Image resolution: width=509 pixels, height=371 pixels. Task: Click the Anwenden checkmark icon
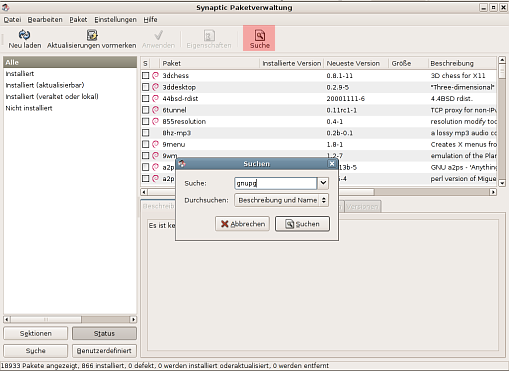pos(158,35)
